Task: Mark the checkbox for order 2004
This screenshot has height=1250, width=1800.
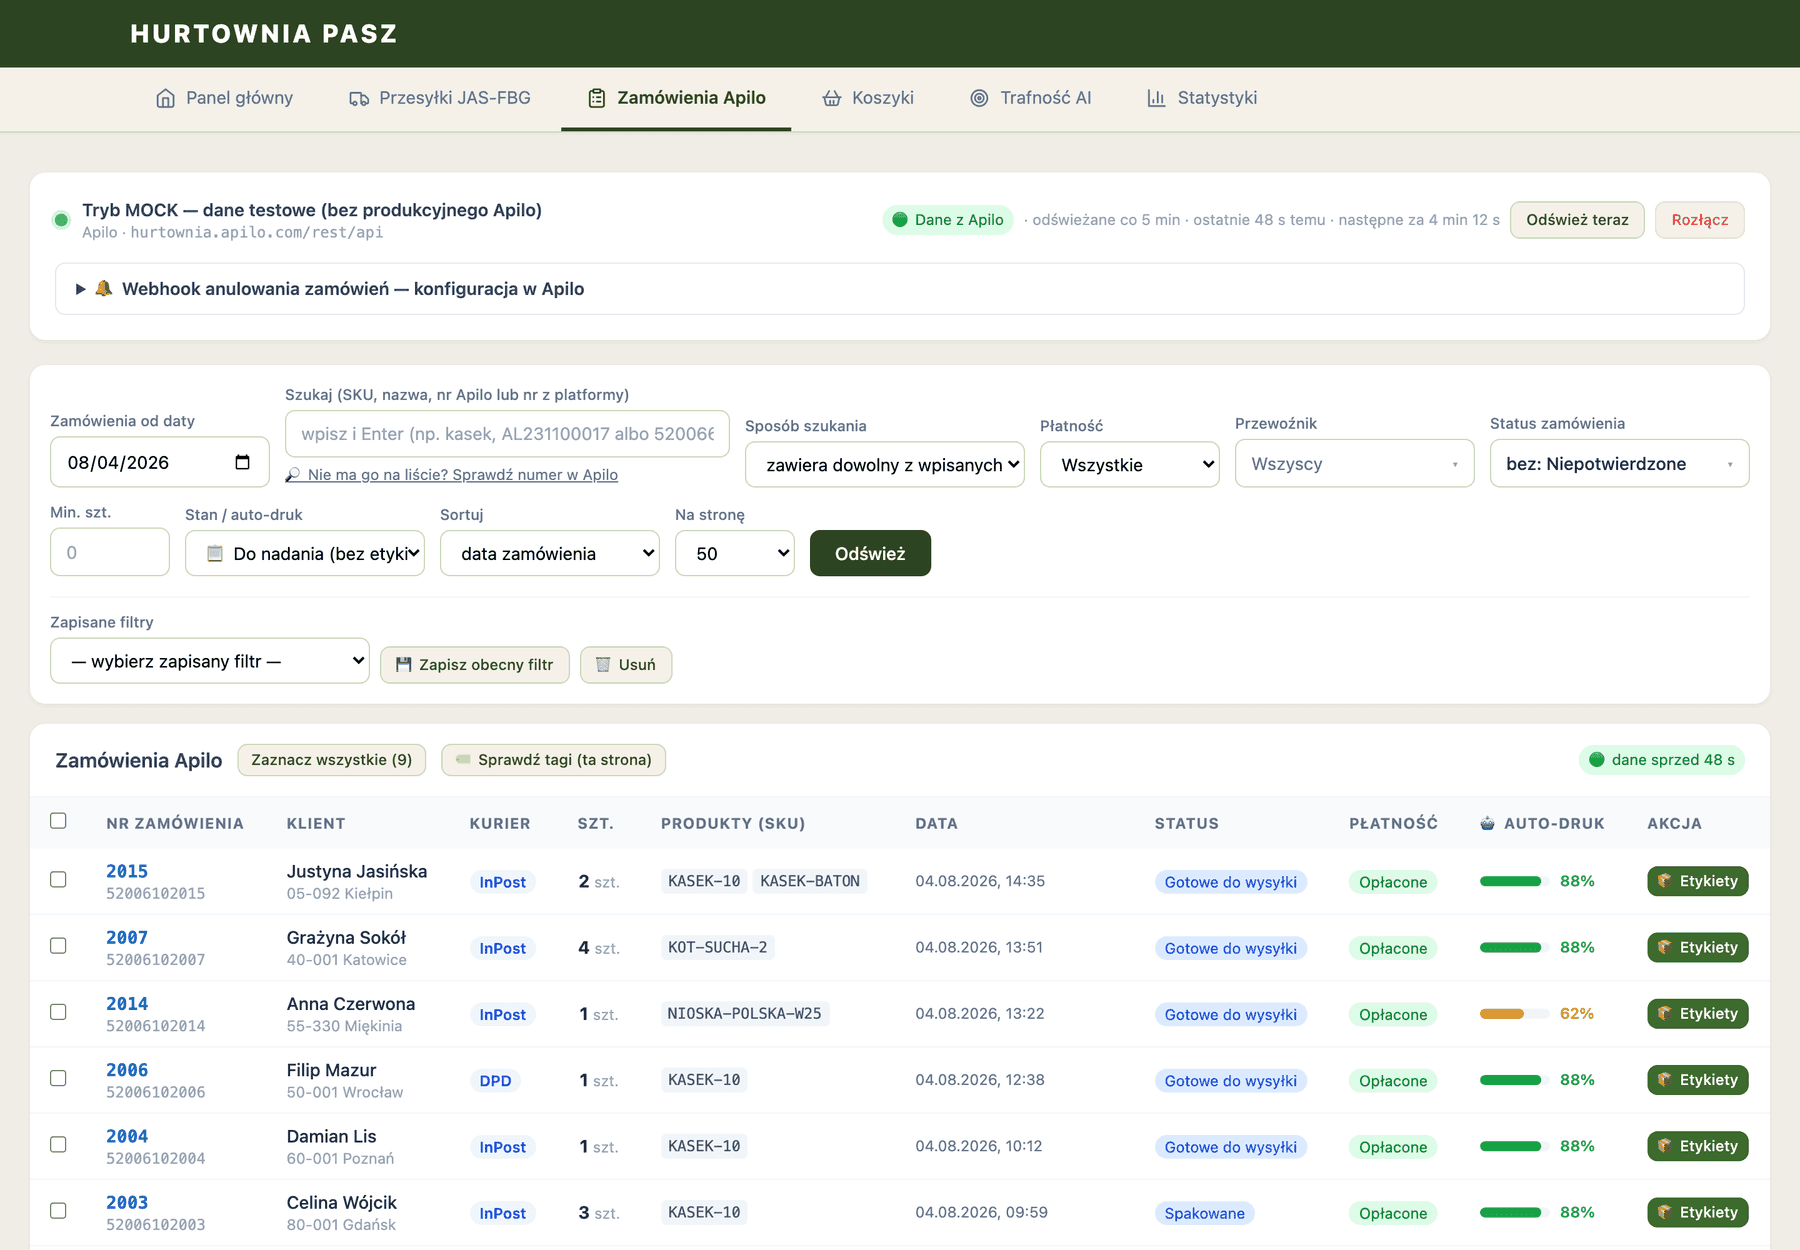Action: [x=58, y=1144]
